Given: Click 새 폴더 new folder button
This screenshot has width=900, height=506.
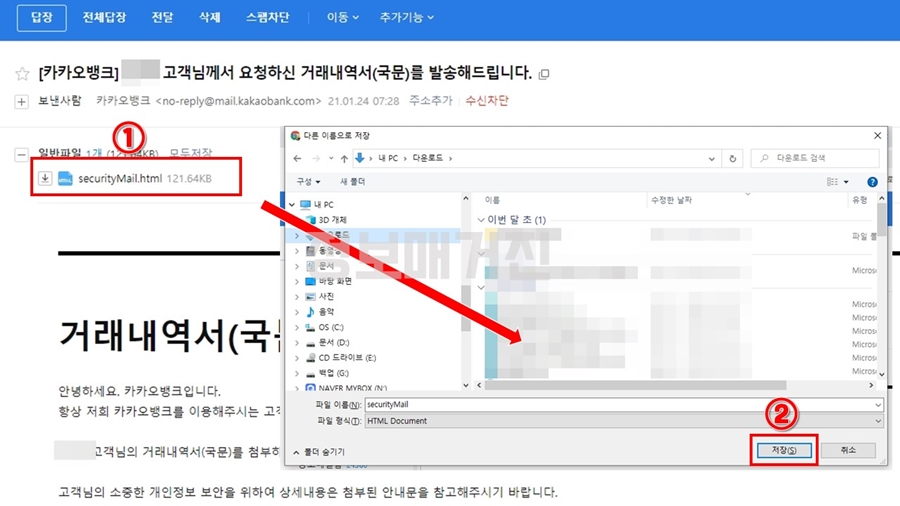Looking at the screenshot, I should [352, 182].
